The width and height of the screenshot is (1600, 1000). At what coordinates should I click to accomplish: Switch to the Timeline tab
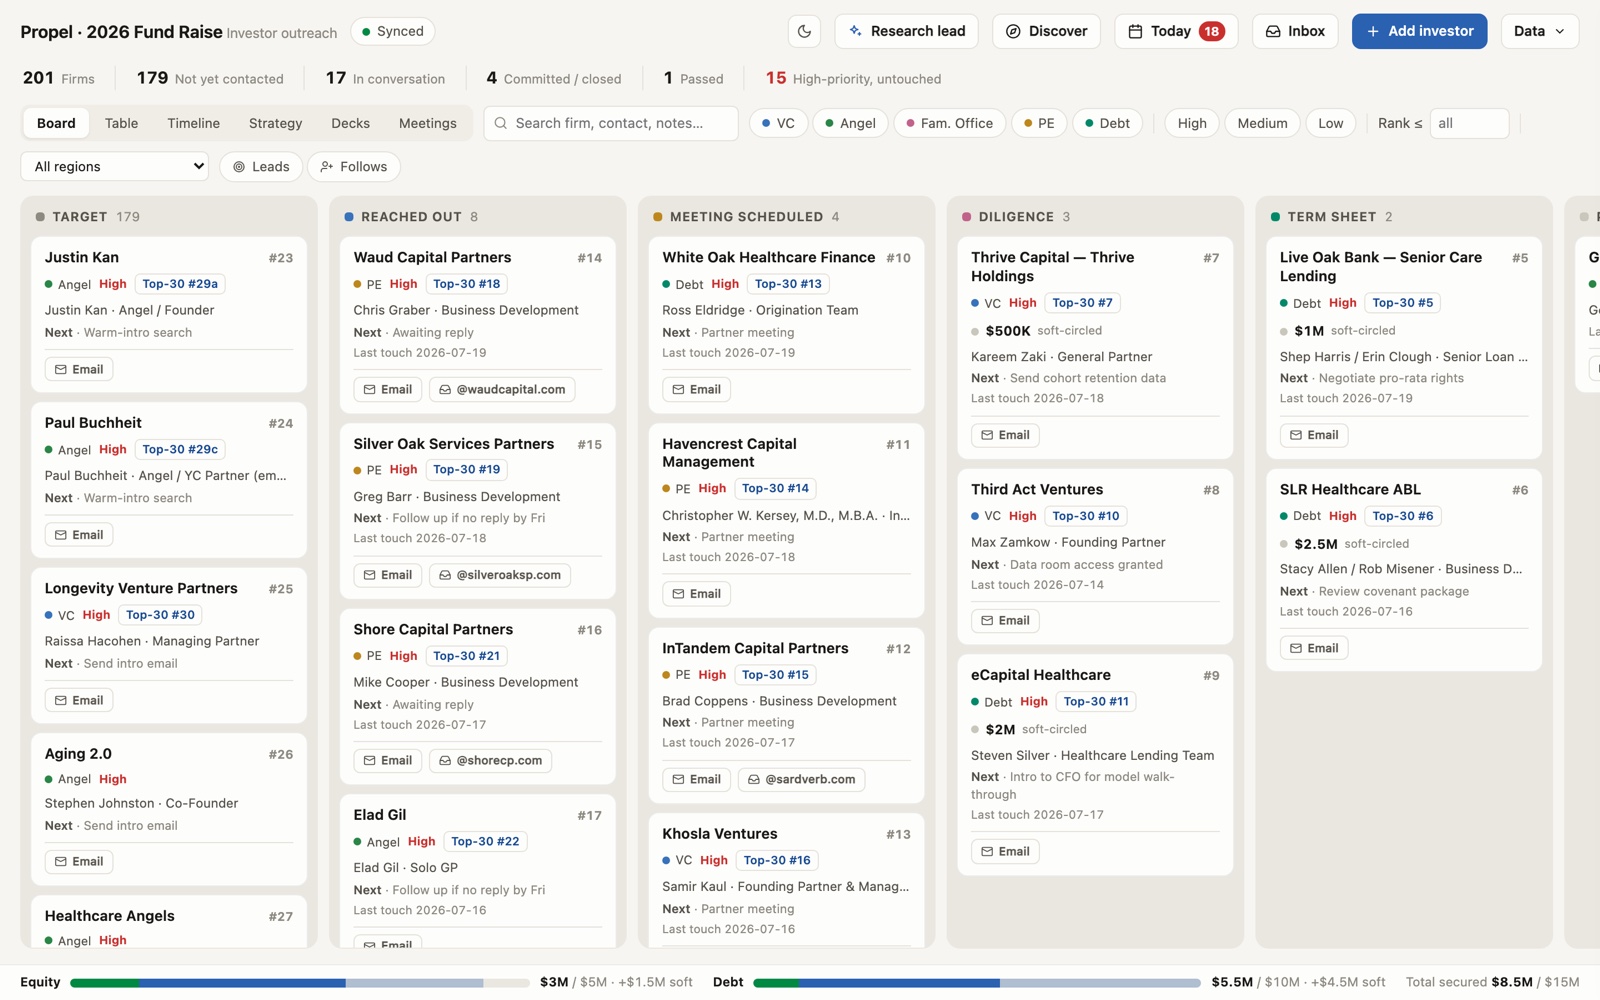[x=193, y=123]
